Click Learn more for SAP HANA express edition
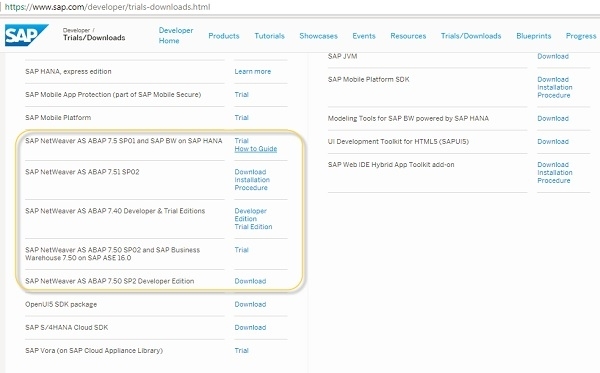The width and height of the screenshot is (600, 373). click(253, 72)
